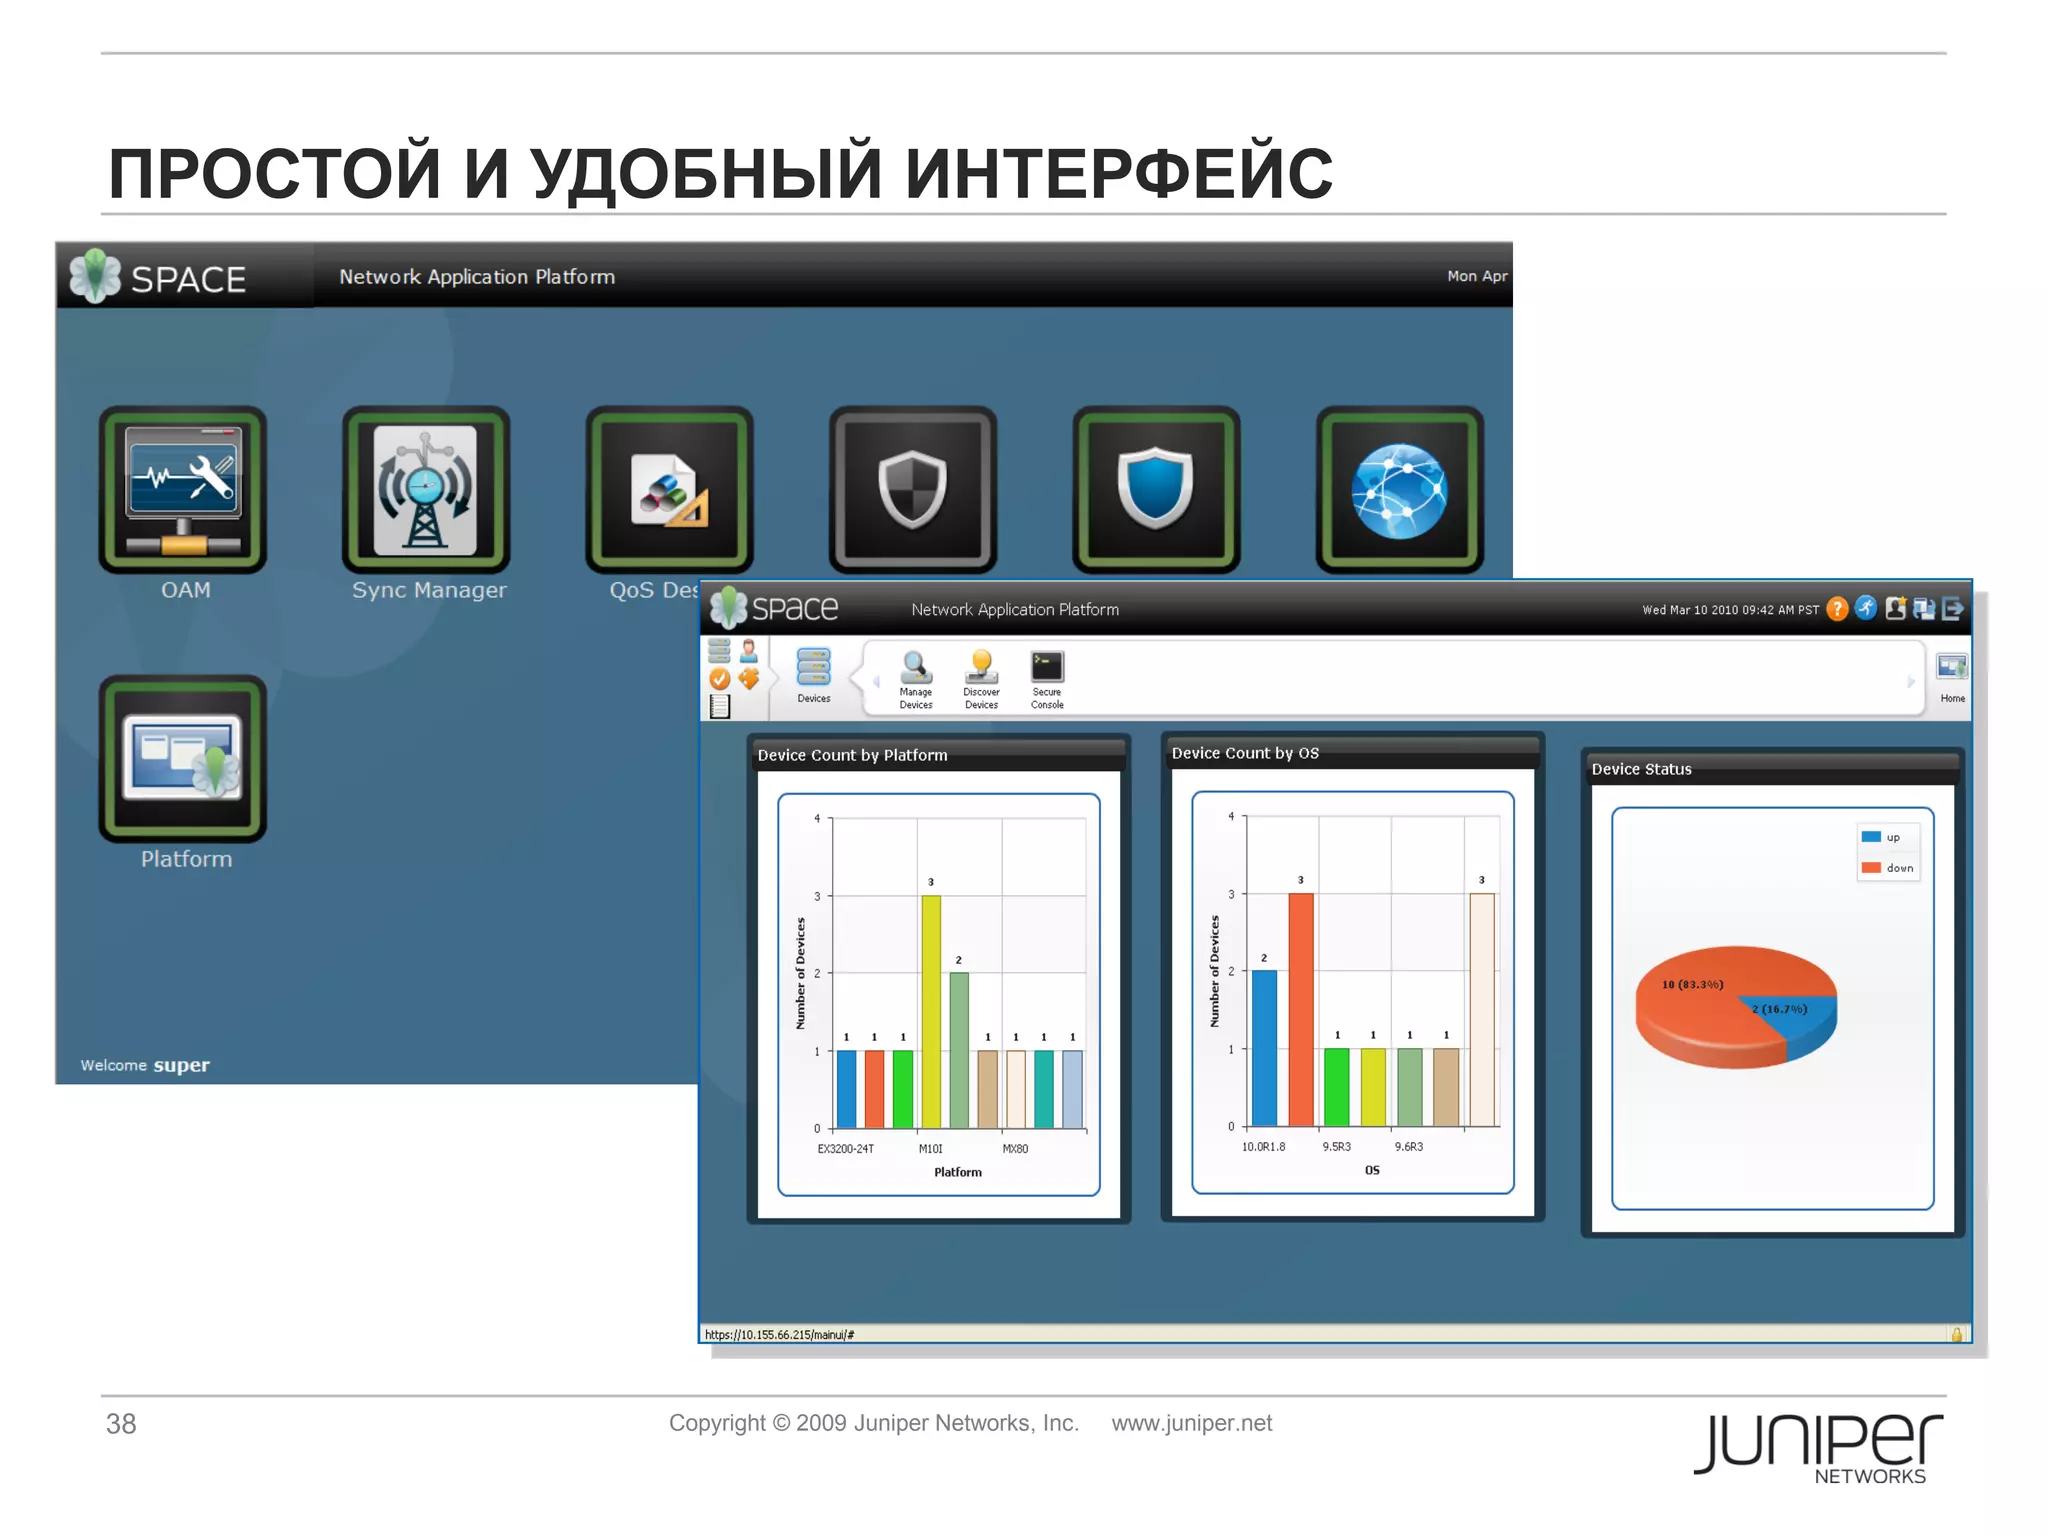Select Device Count by OS panel title

pyautogui.click(x=1245, y=753)
